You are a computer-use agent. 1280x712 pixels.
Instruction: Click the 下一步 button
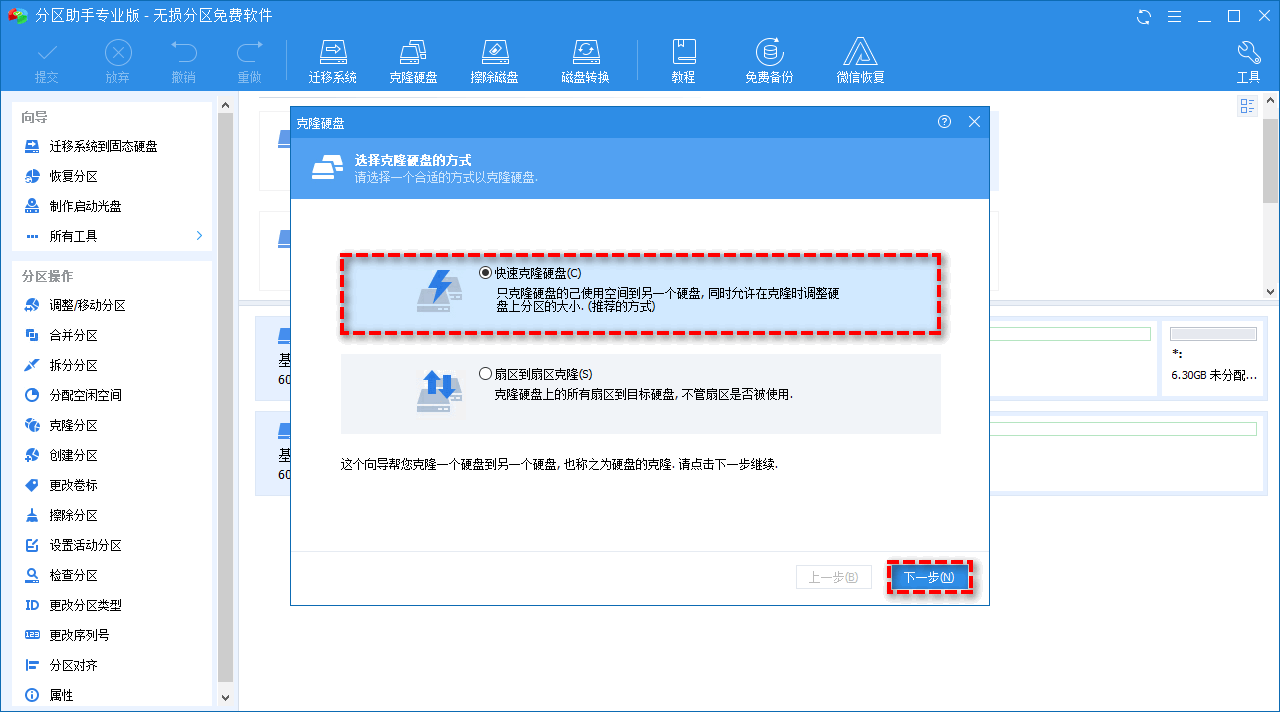[929, 577]
